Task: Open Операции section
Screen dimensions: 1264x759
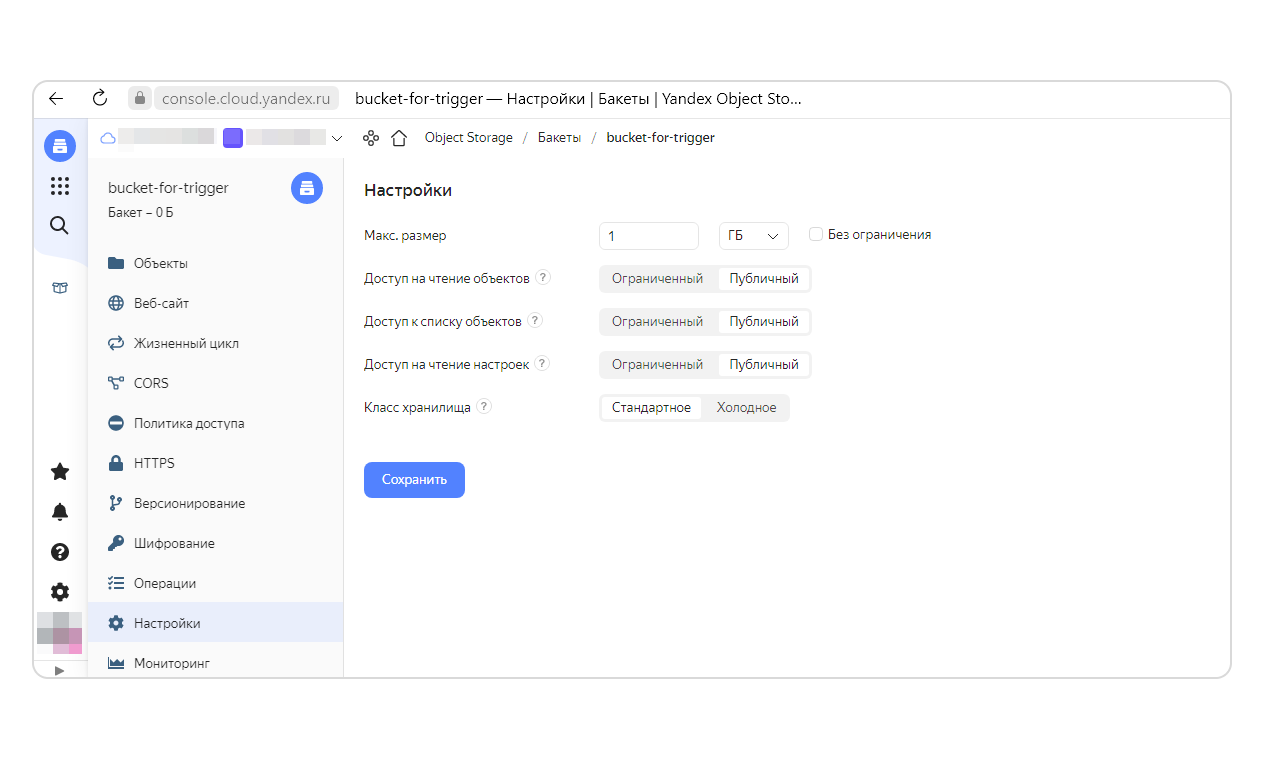Action: 215,583
